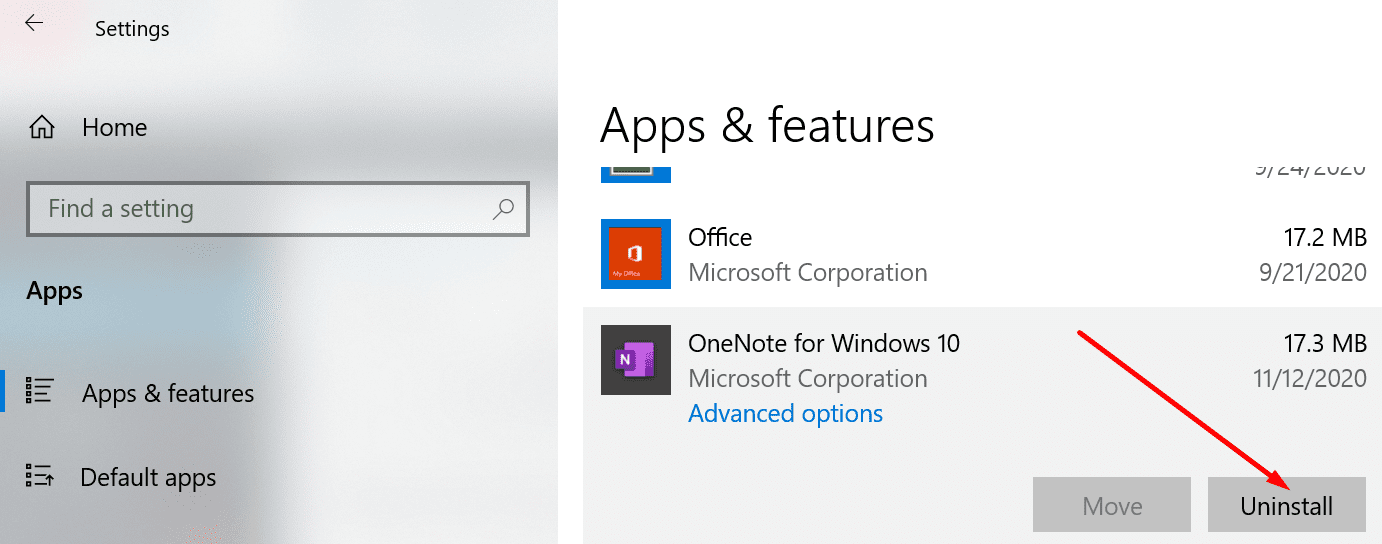This screenshot has height=544, width=1382.
Task: Click the Default apps icon
Action: 40,475
